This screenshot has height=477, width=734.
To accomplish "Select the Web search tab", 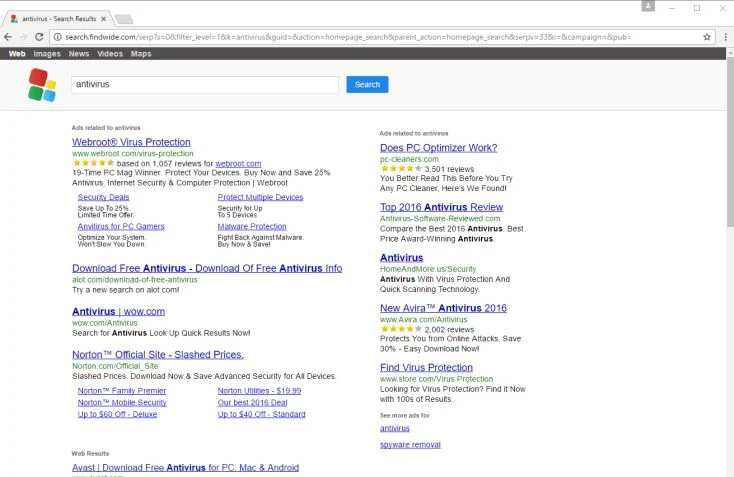I will [x=17, y=54].
